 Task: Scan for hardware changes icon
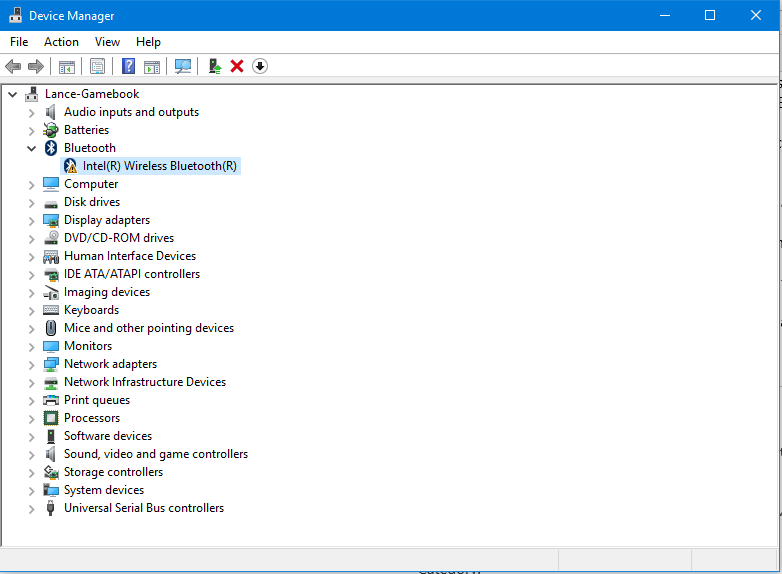click(183, 66)
